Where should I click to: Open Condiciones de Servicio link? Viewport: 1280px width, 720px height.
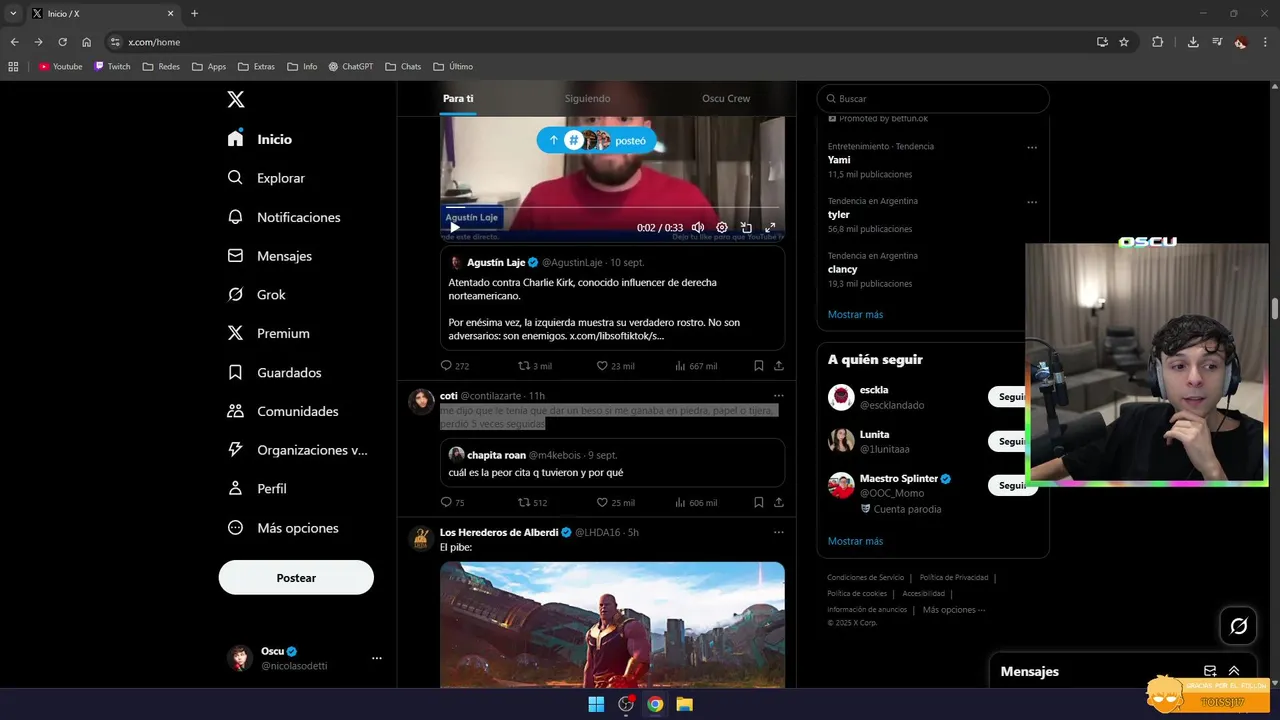point(865,577)
